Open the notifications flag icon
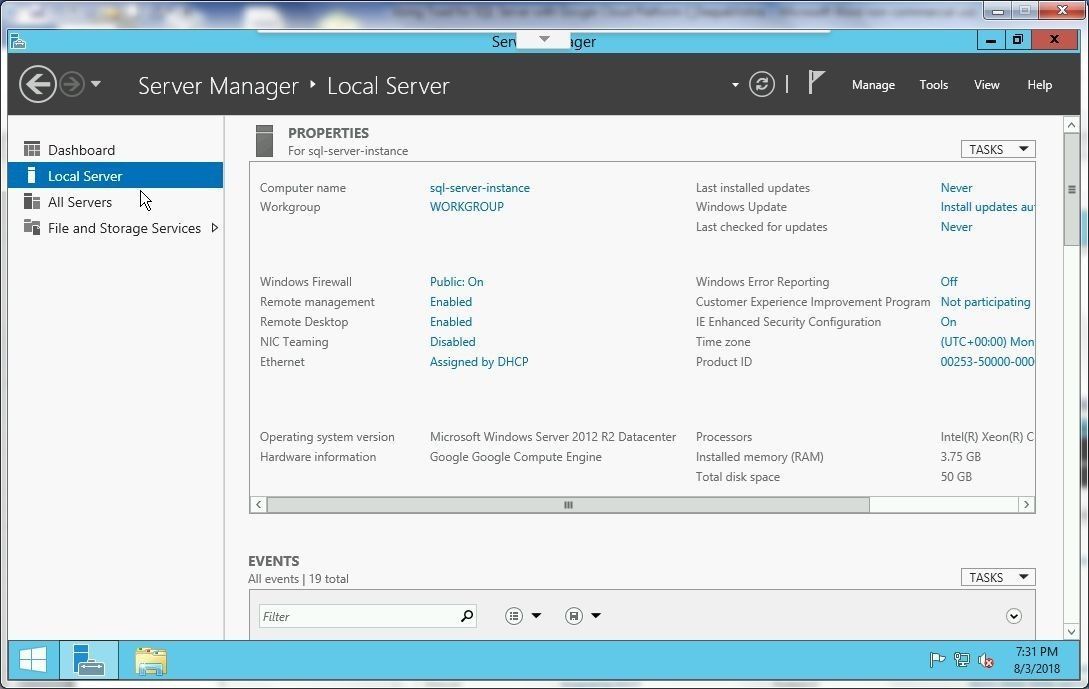The image size is (1089, 689). point(816,83)
